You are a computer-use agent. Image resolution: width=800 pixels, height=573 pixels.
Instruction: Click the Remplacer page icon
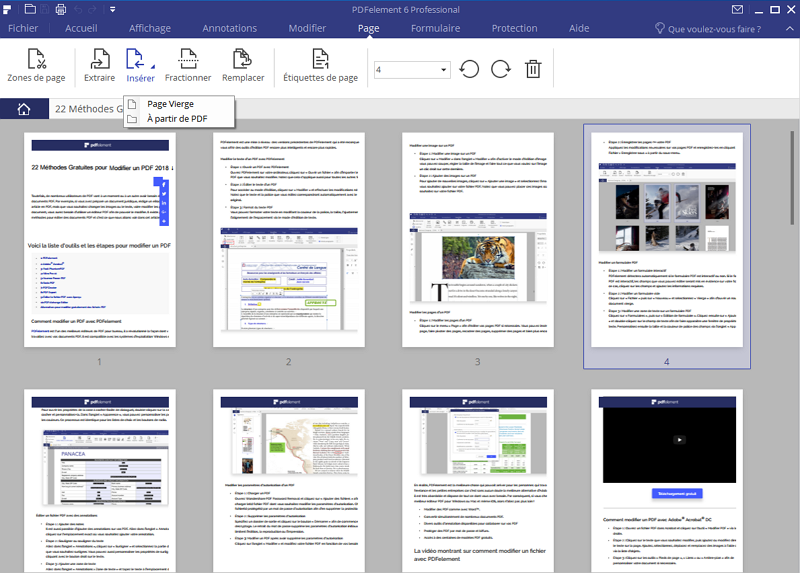pos(241,65)
